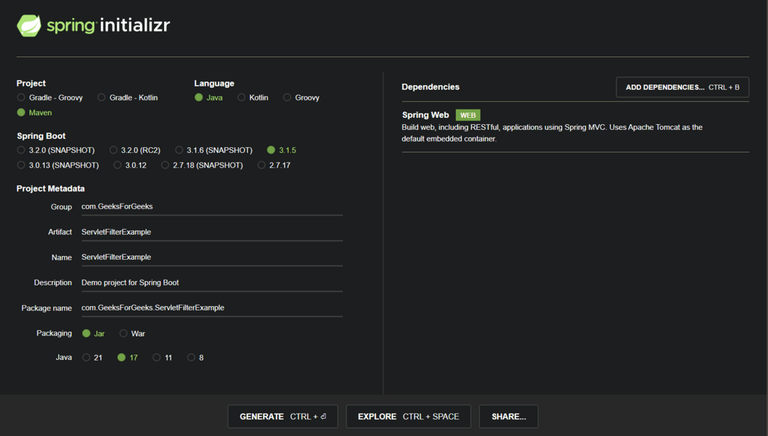The width and height of the screenshot is (768, 436).
Task: Choose Kotlin as the language
Action: click(253, 97)
